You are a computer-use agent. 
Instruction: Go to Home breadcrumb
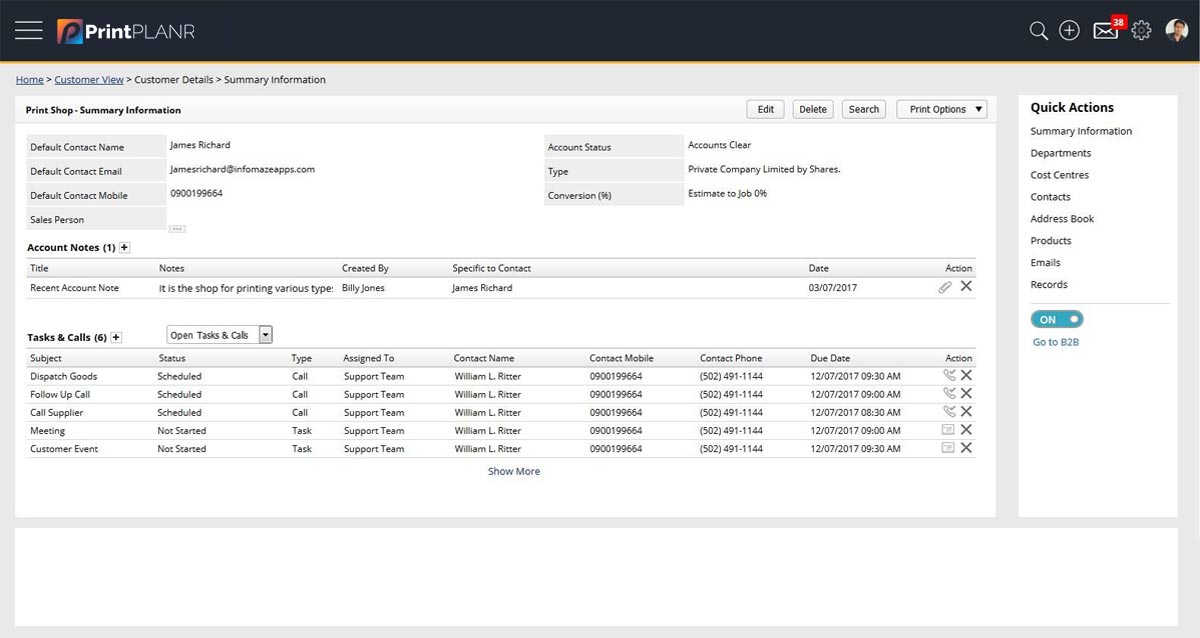tap(30, 79)
